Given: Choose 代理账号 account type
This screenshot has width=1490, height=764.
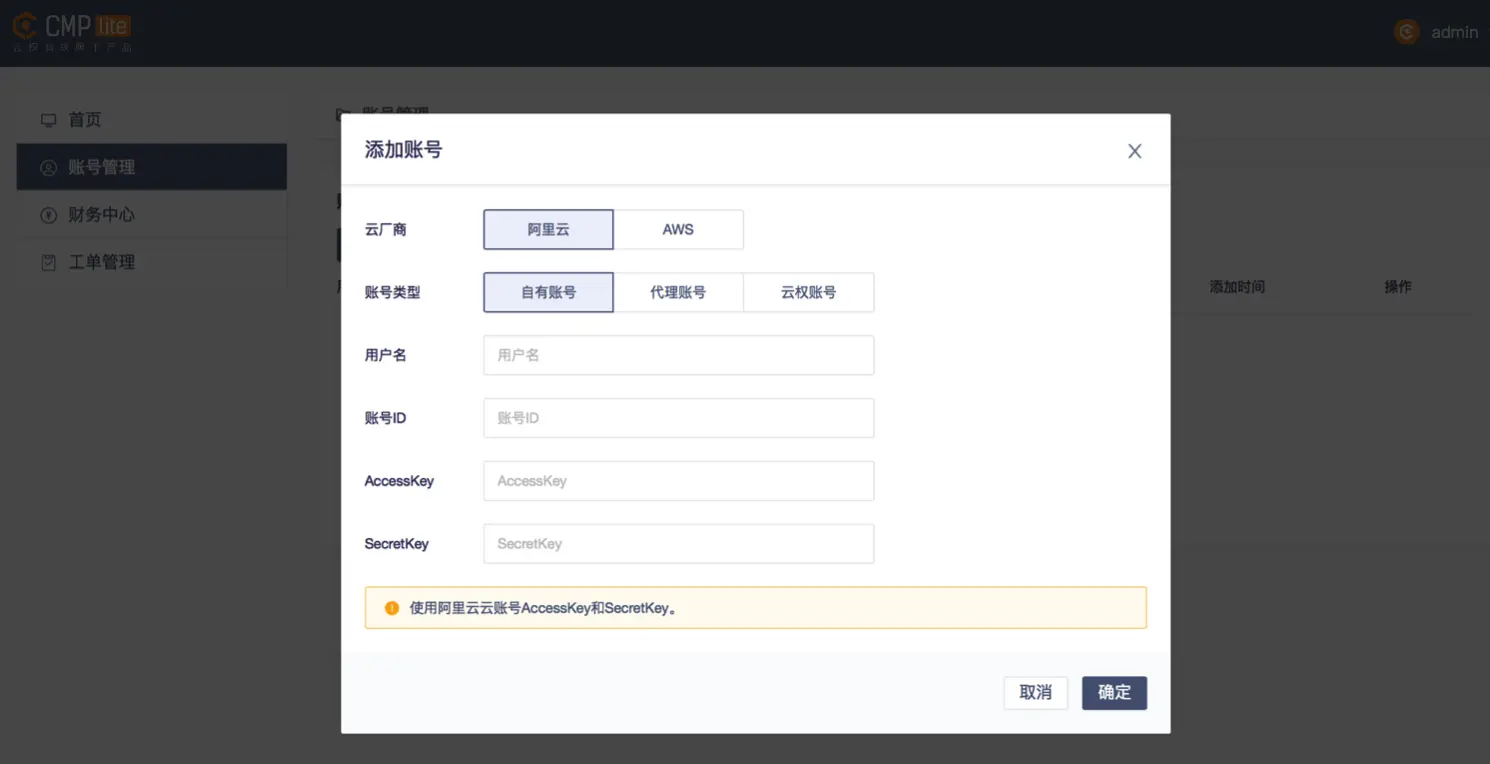Looking at the screenshot, I should pyautogui.click(x=678, y=292).
